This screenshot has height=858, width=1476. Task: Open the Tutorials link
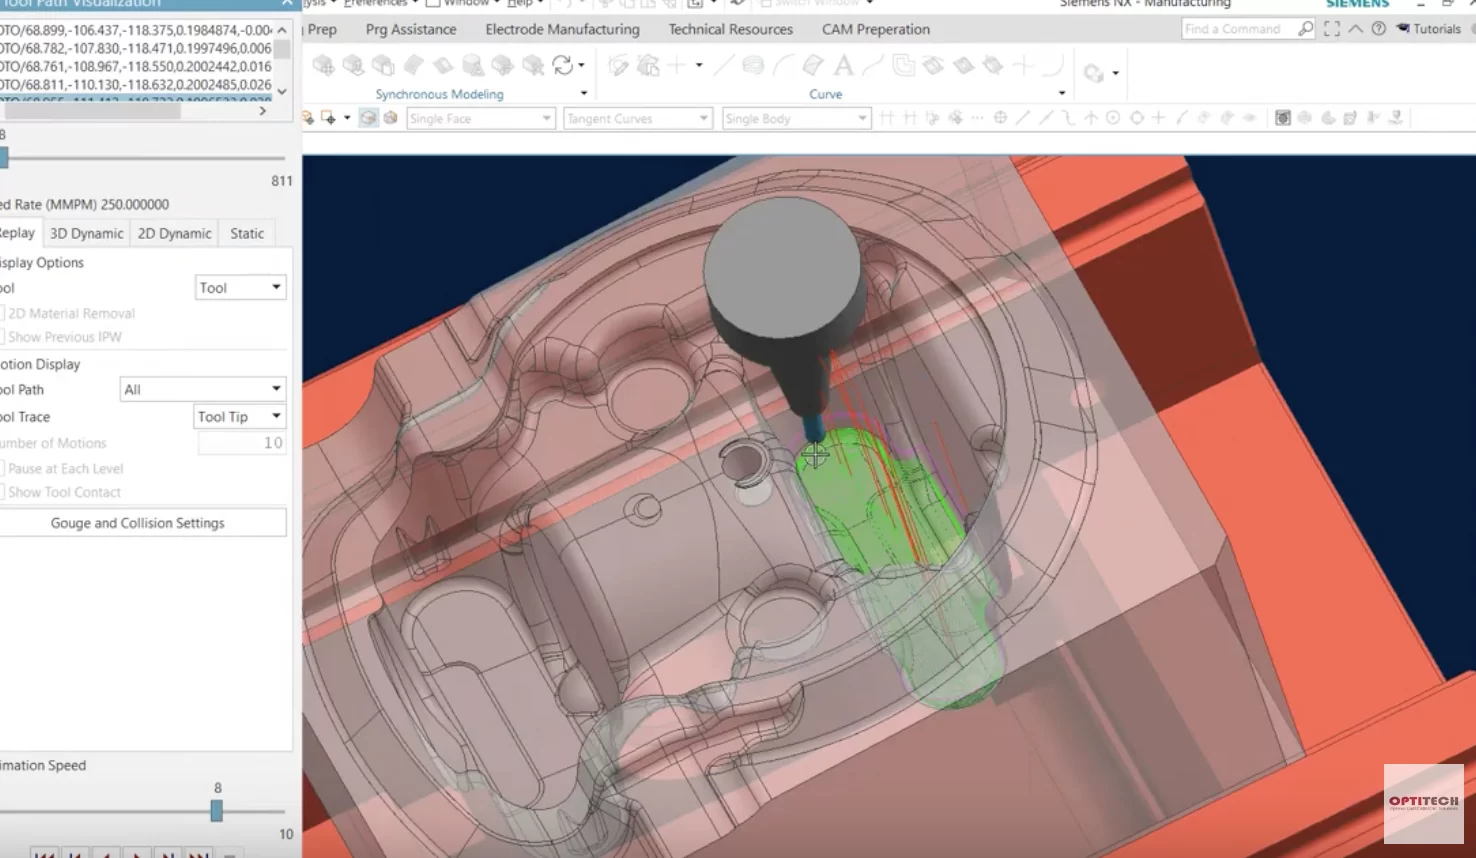click(x=1428, y=29)
